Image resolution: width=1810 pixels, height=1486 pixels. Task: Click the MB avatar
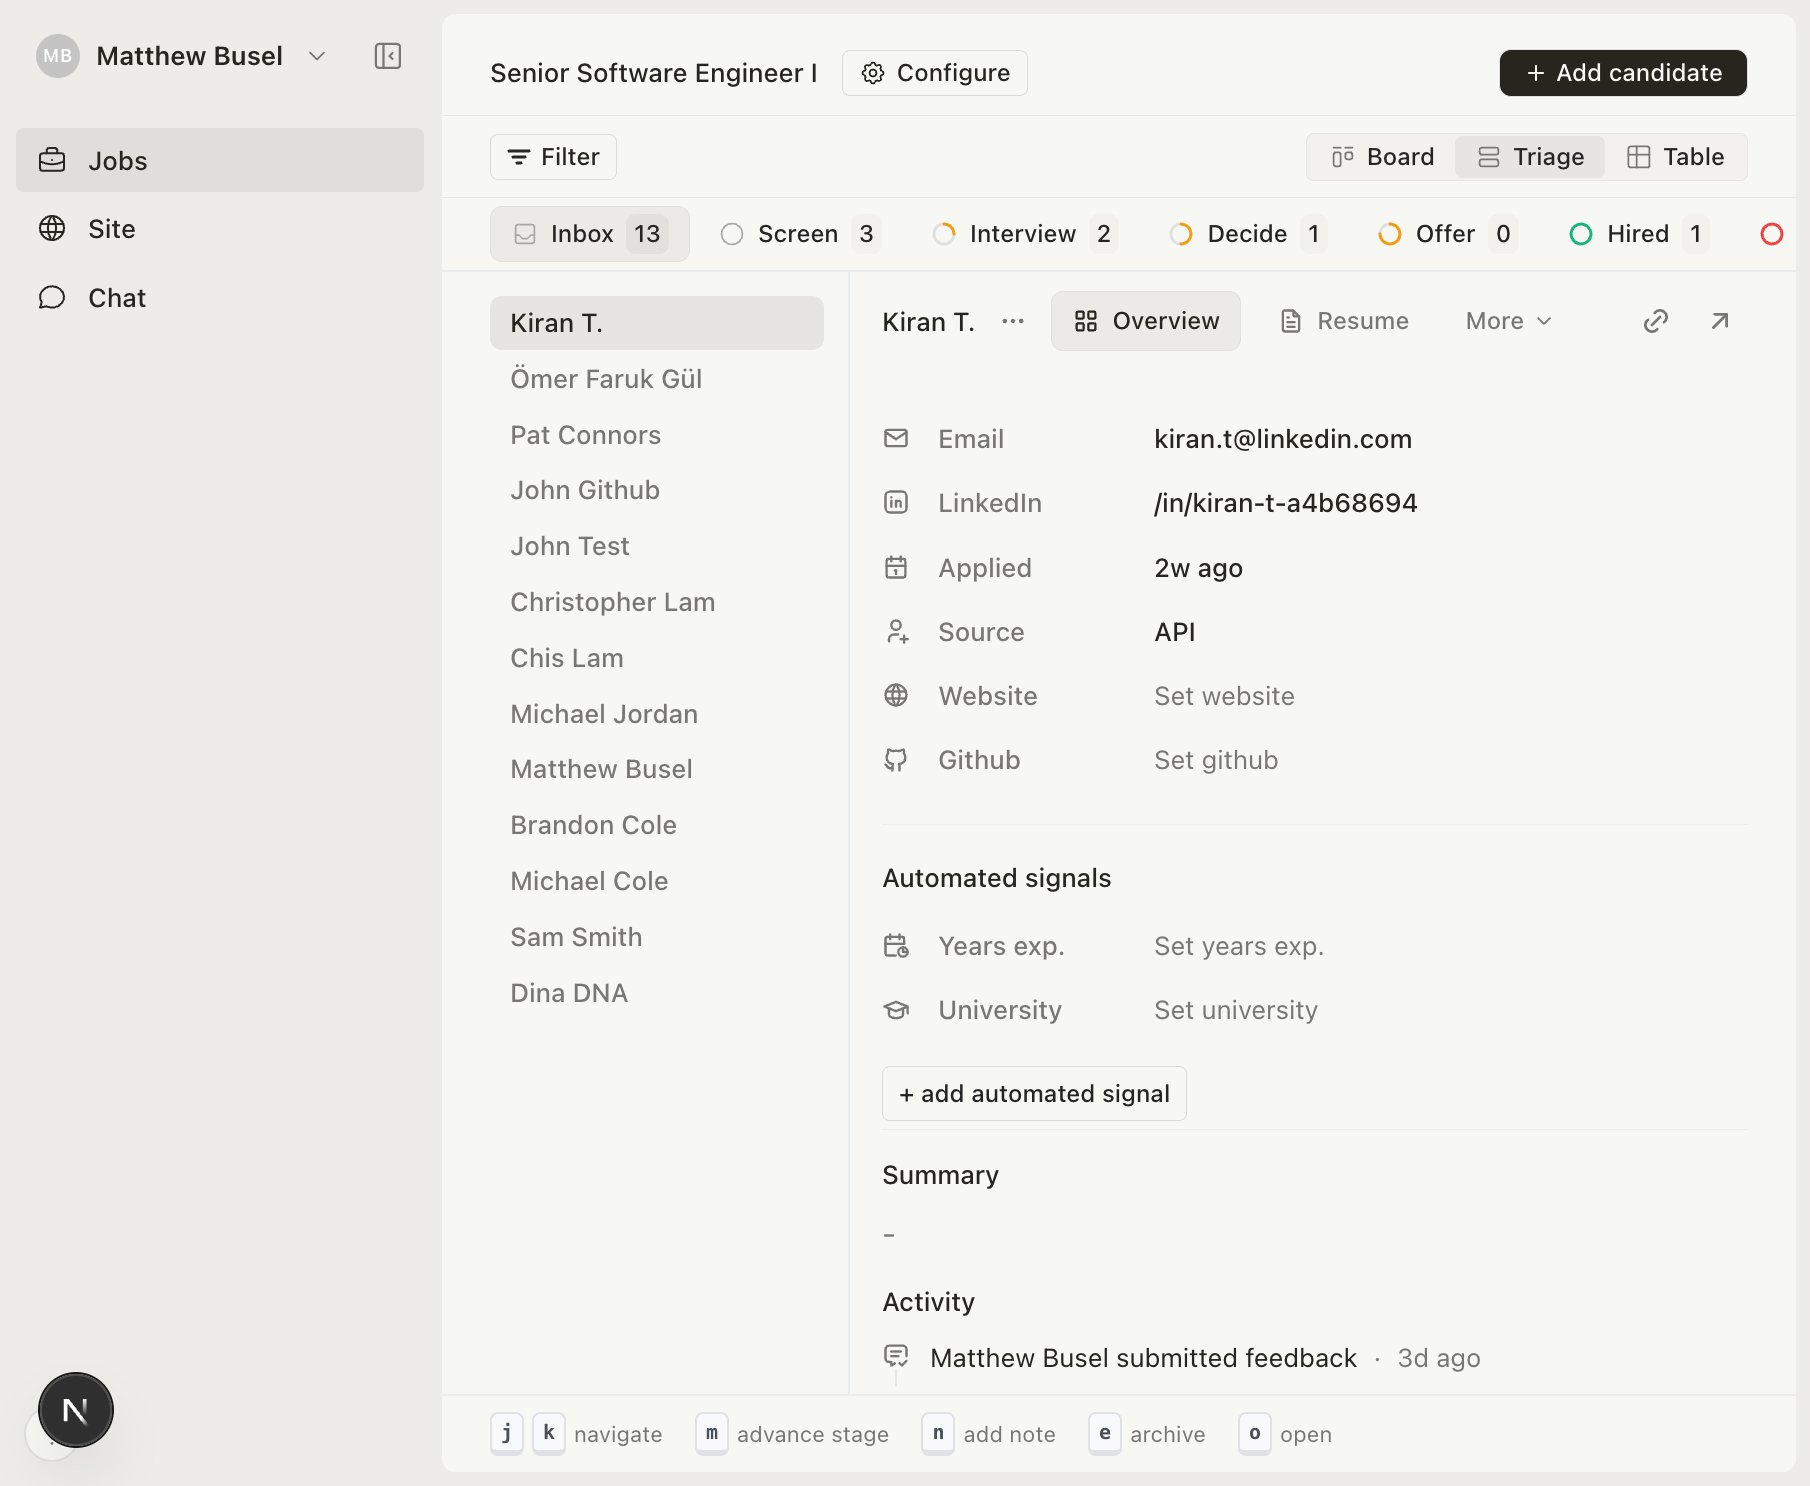tap(58, 56)
